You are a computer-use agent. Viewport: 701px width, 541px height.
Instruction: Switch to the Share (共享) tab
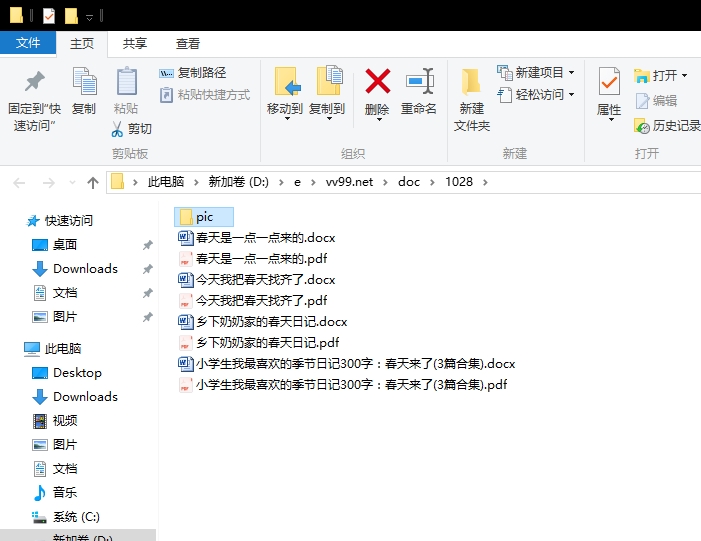click(x=135, y=44)
